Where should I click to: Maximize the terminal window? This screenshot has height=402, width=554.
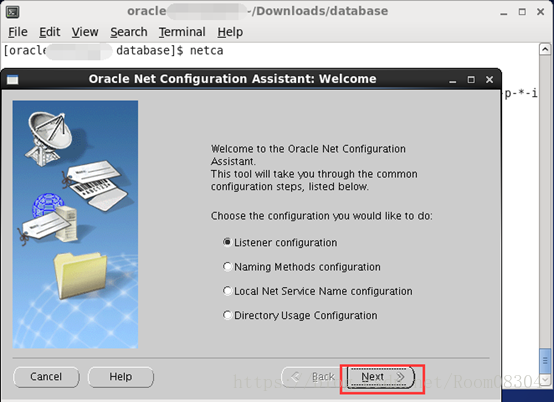522,12
